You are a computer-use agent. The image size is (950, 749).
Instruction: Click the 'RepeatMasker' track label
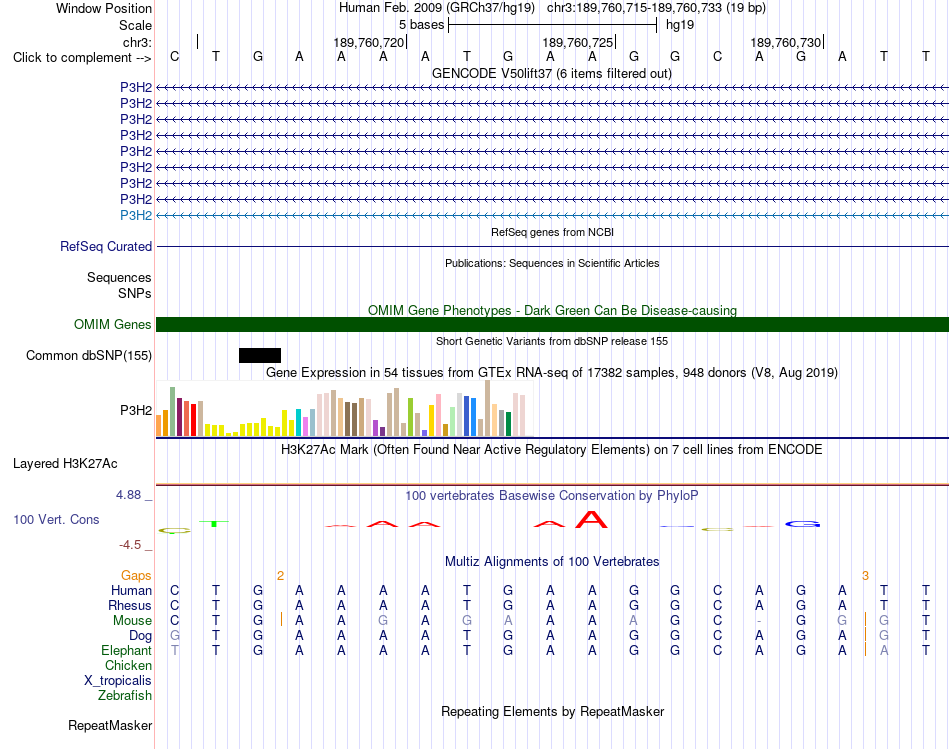[x=110, y=725]
